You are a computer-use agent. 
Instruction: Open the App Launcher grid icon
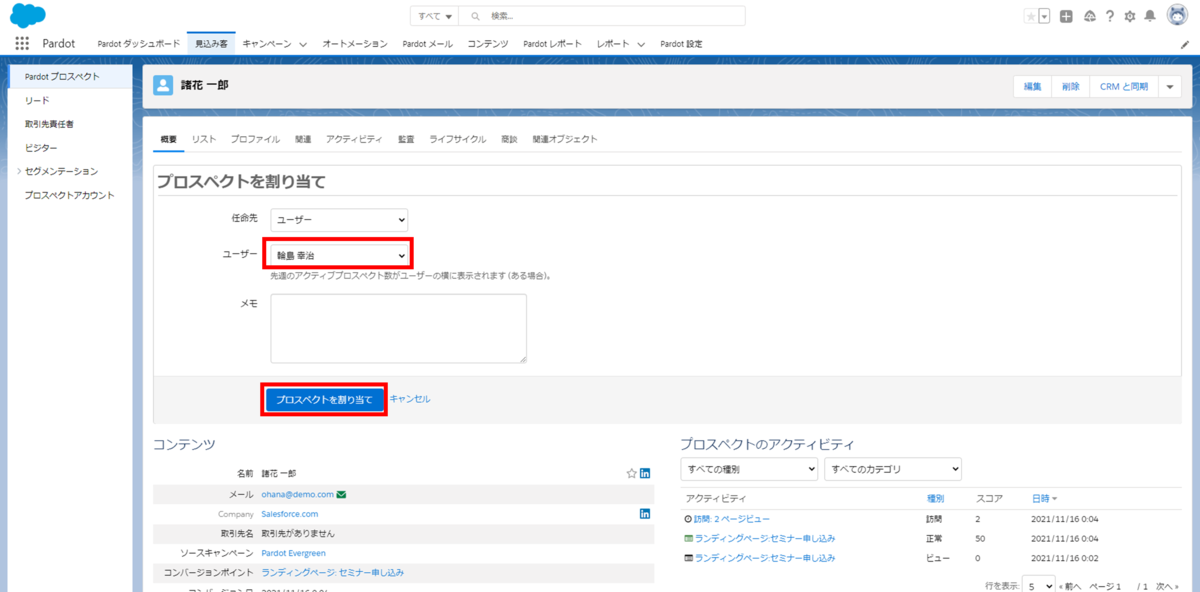pyautogui.click(x=22, y=44)
